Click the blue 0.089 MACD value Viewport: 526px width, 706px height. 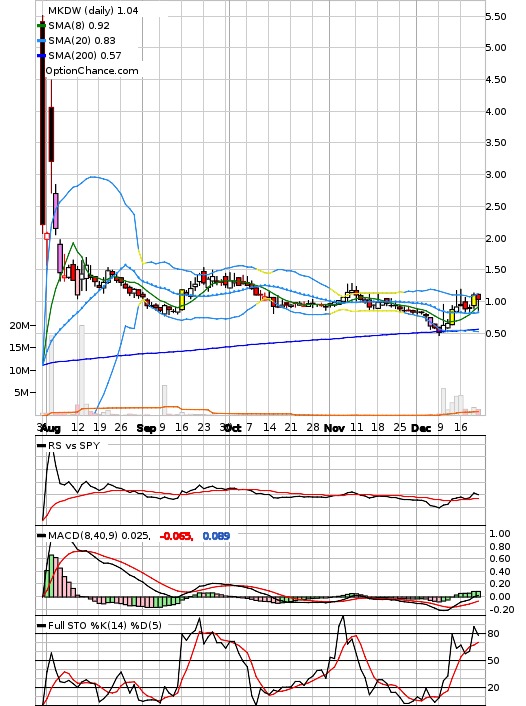(x=217, y=536)
